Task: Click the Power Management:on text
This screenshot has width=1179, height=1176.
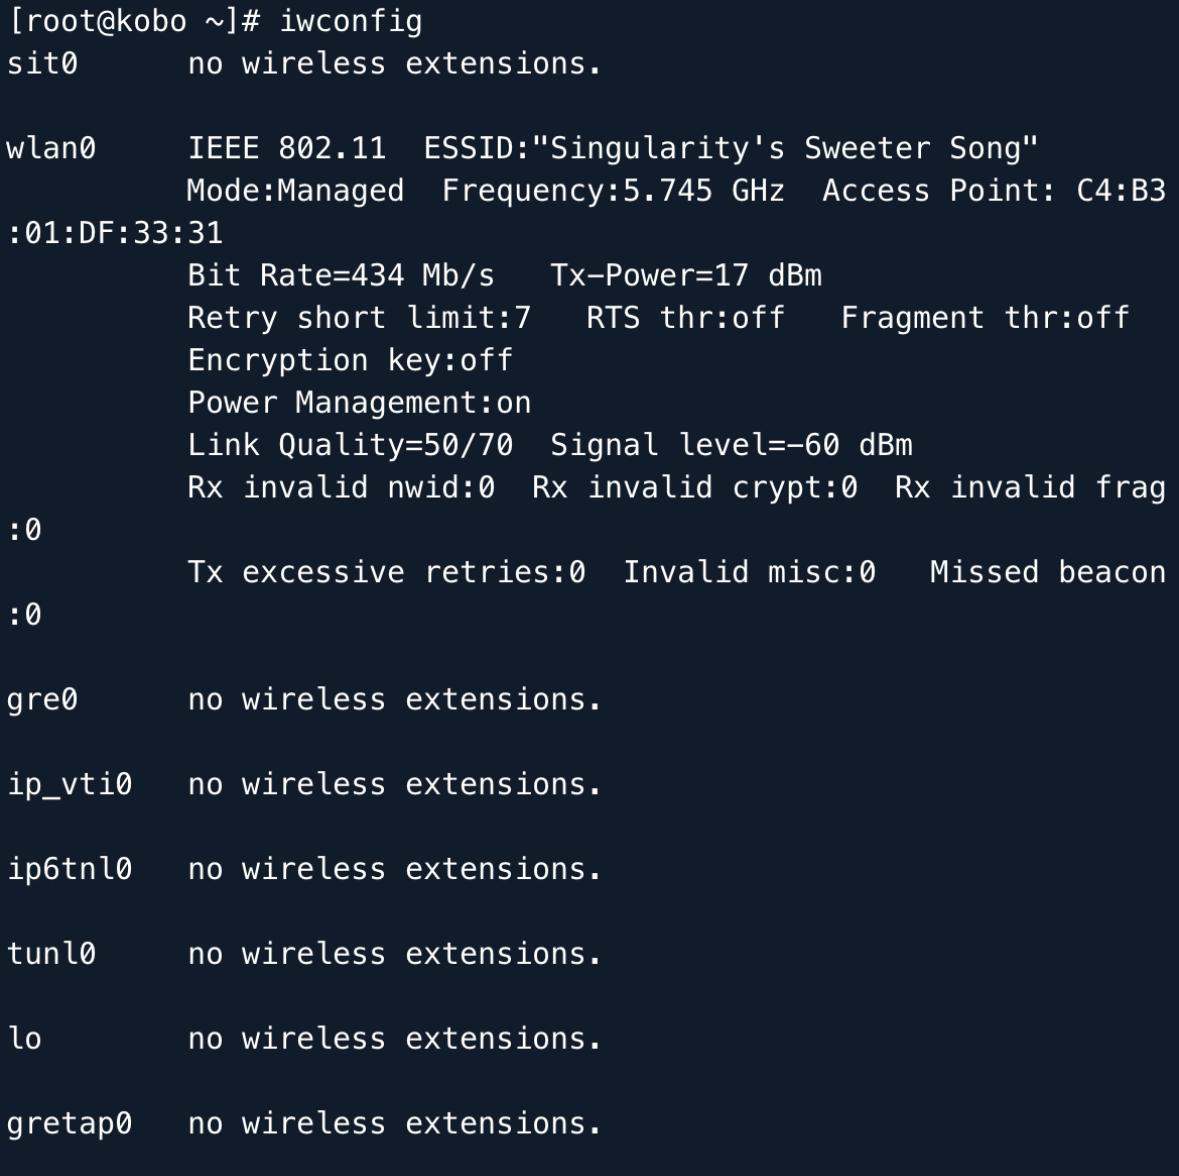Action: 359,403
